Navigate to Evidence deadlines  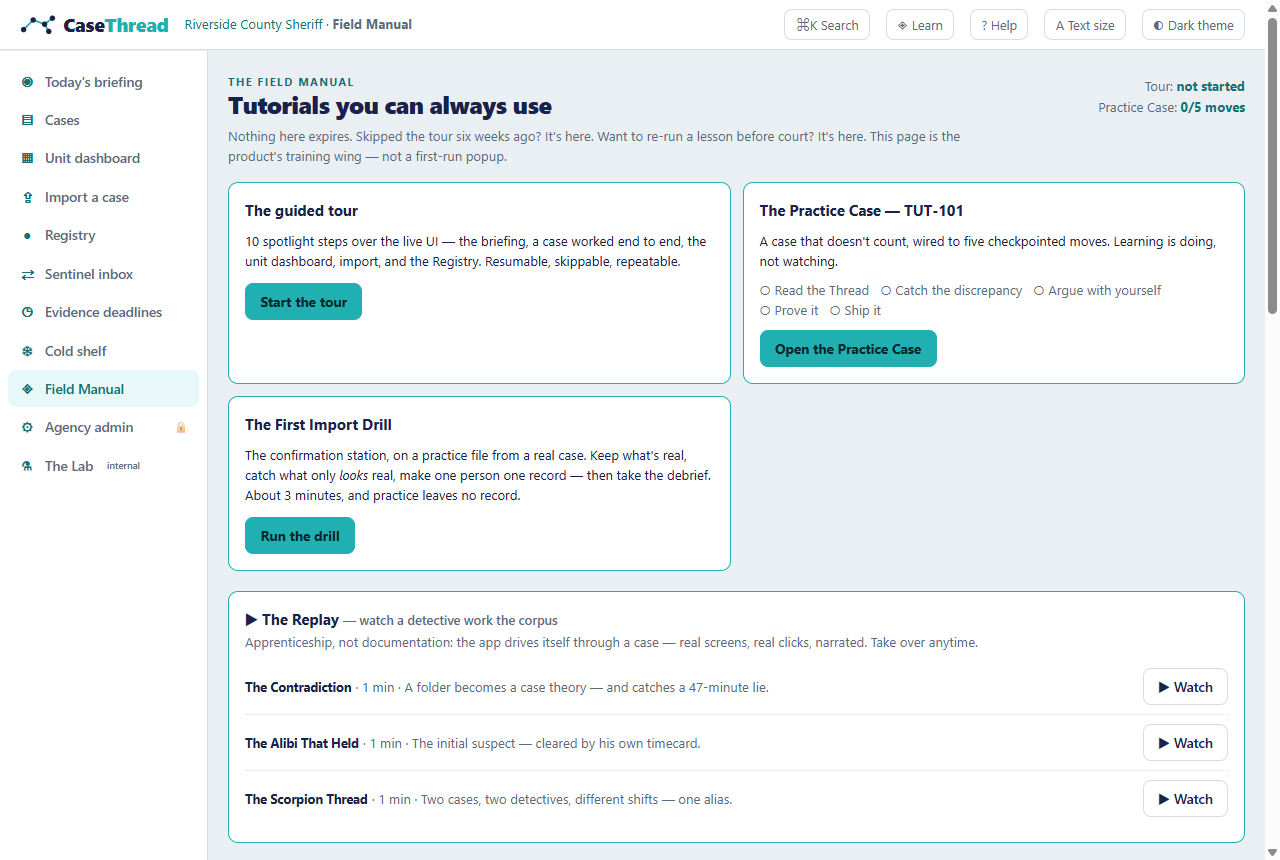(x=103, y=312)
